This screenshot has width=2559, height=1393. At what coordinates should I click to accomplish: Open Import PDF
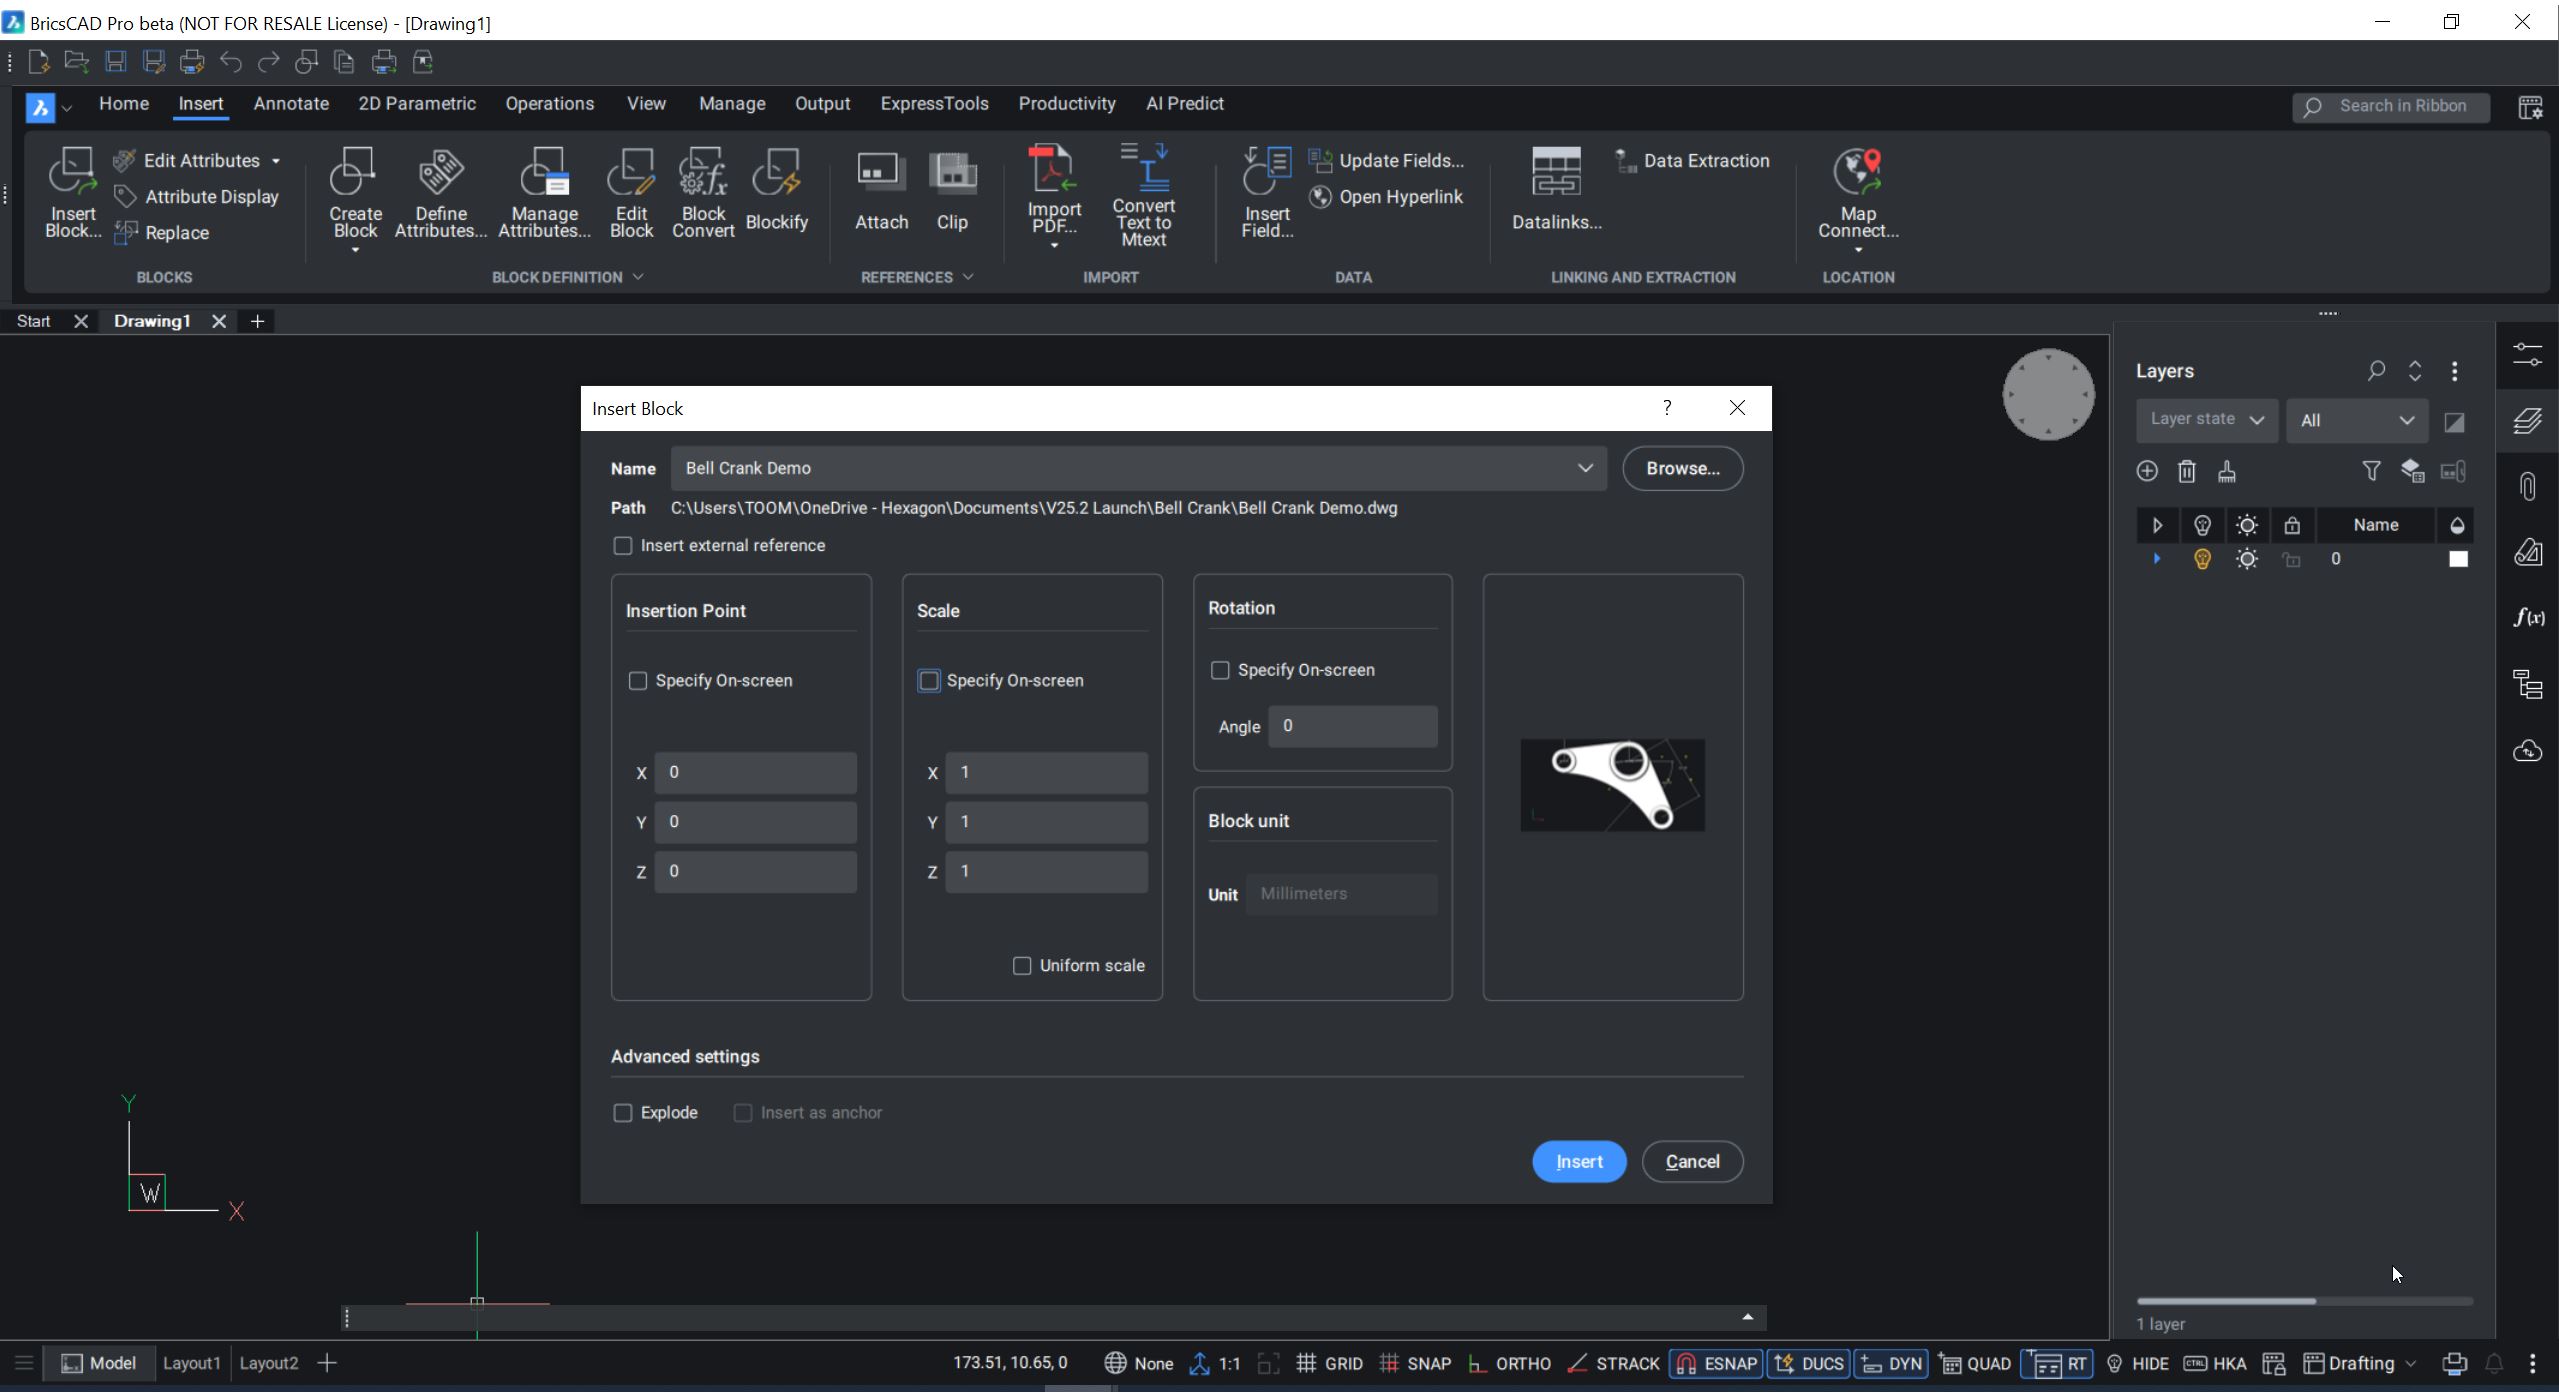pyautogui.click(x=1052, y=192)
